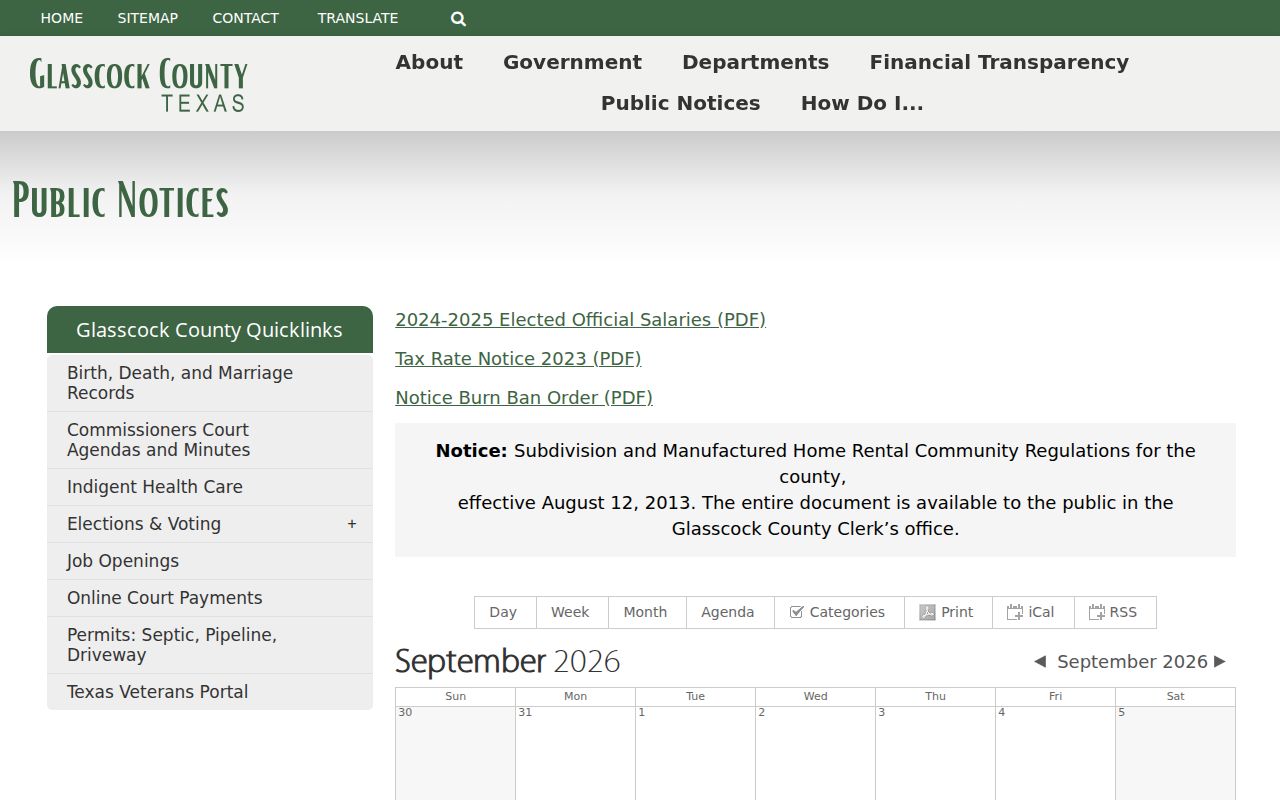The width and height of the screenshot is (1280, 800).
Task: Open Permits: Septic, Pipeline, Driveway
Action: coord(210,645)
